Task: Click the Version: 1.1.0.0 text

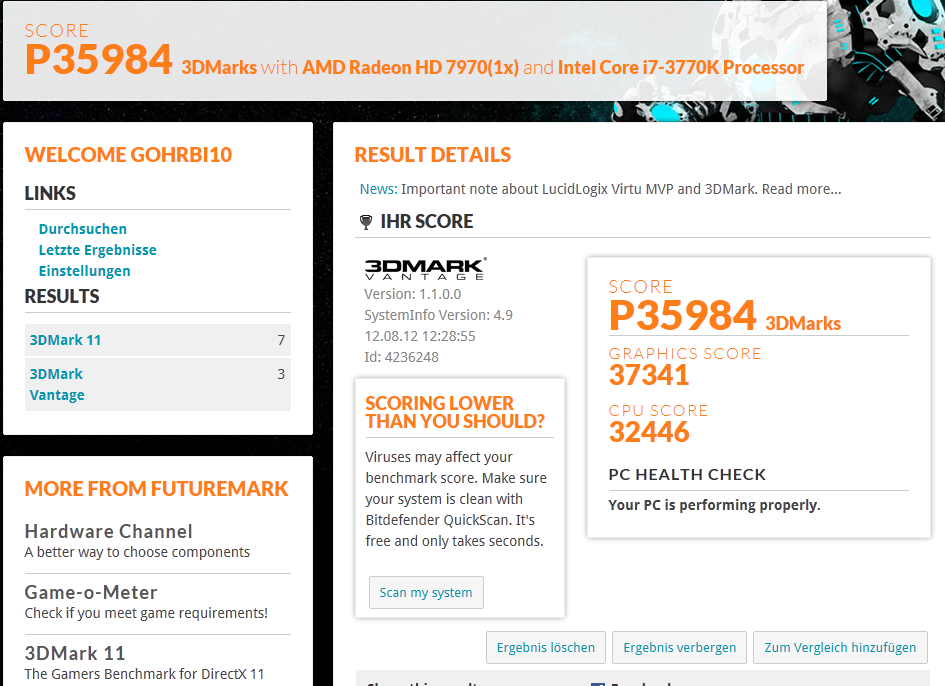Action: pyautogui.click(x=413, y=294)
